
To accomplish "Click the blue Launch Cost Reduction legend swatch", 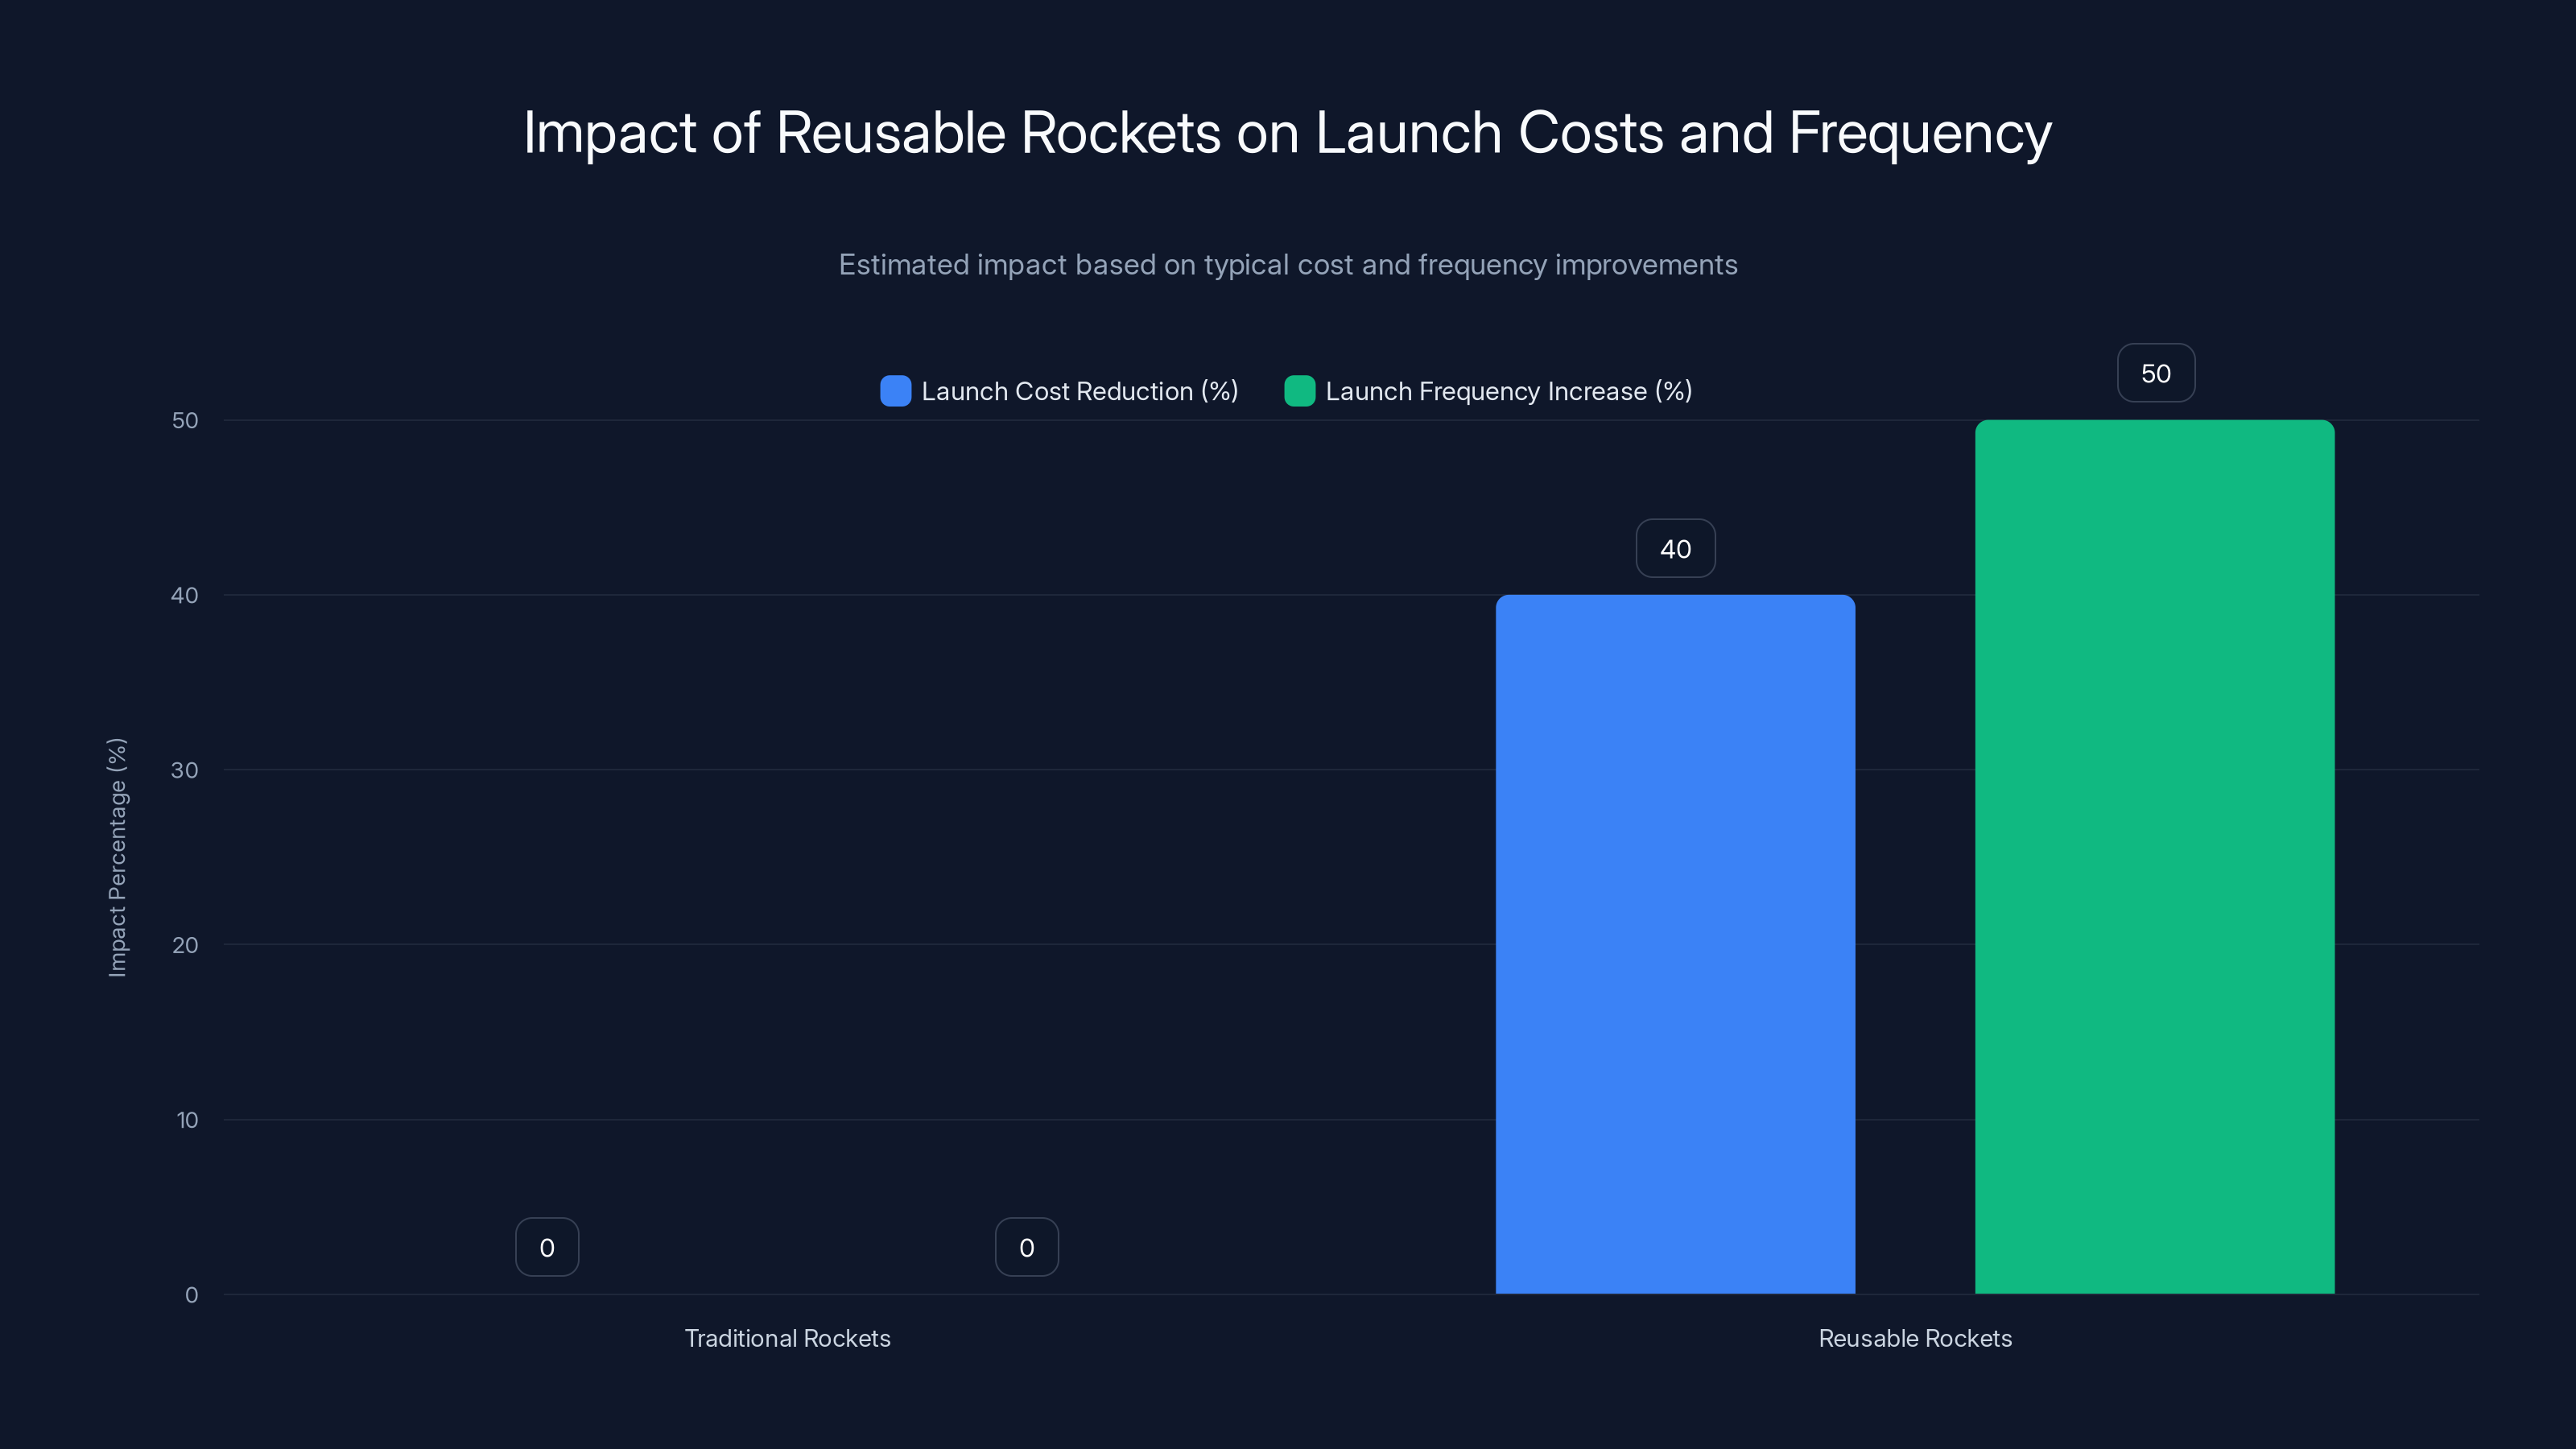I will pyautogui.click(x=895, y=391).
